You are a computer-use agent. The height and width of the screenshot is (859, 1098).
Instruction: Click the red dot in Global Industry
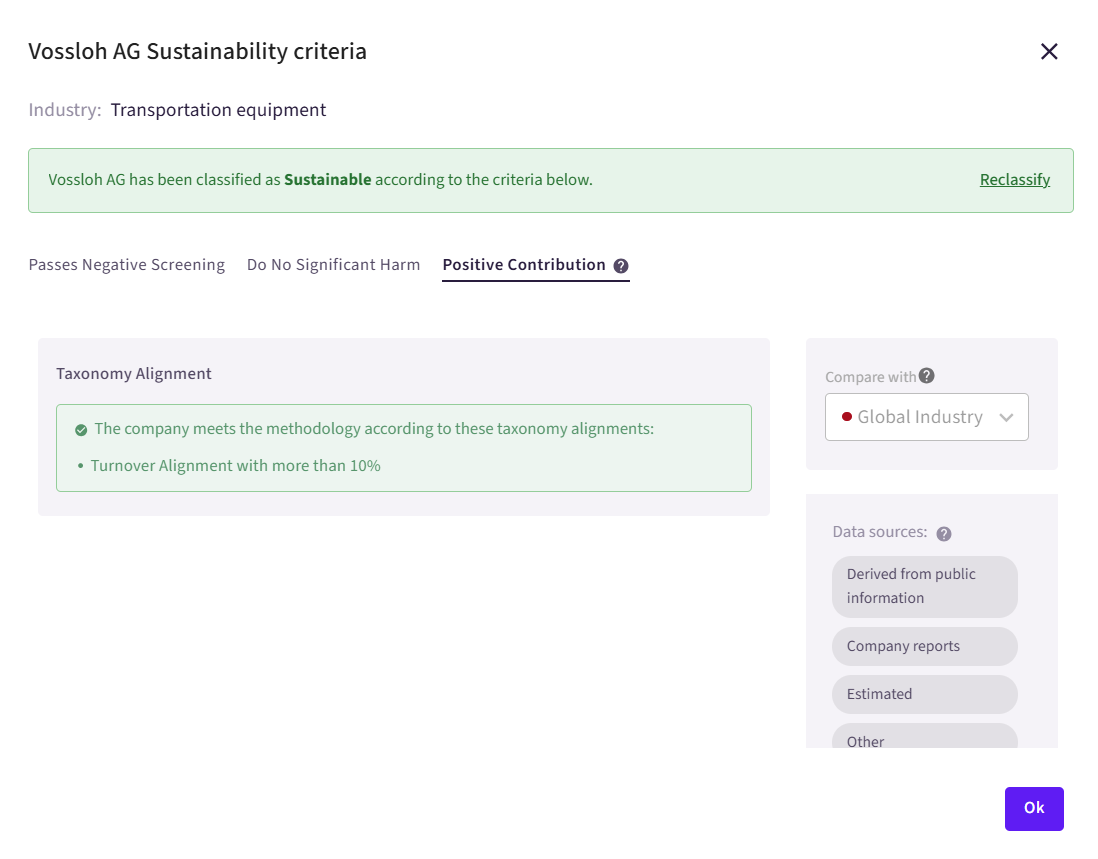(847, 417)
